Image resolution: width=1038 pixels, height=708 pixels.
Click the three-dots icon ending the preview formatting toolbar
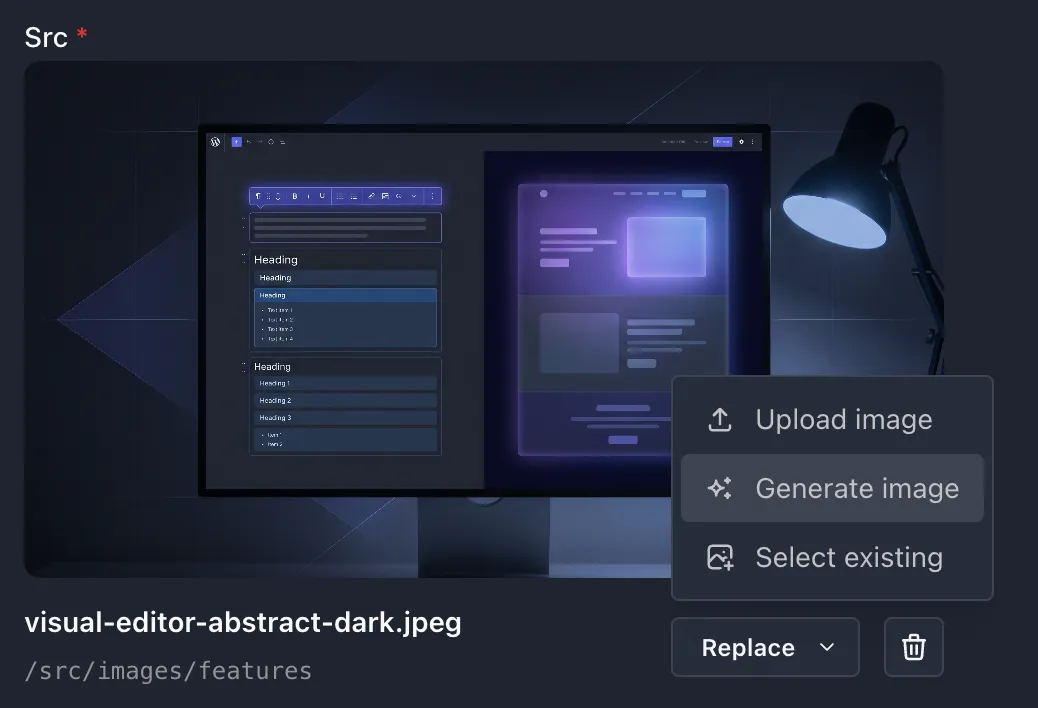(x=432, y=196)
